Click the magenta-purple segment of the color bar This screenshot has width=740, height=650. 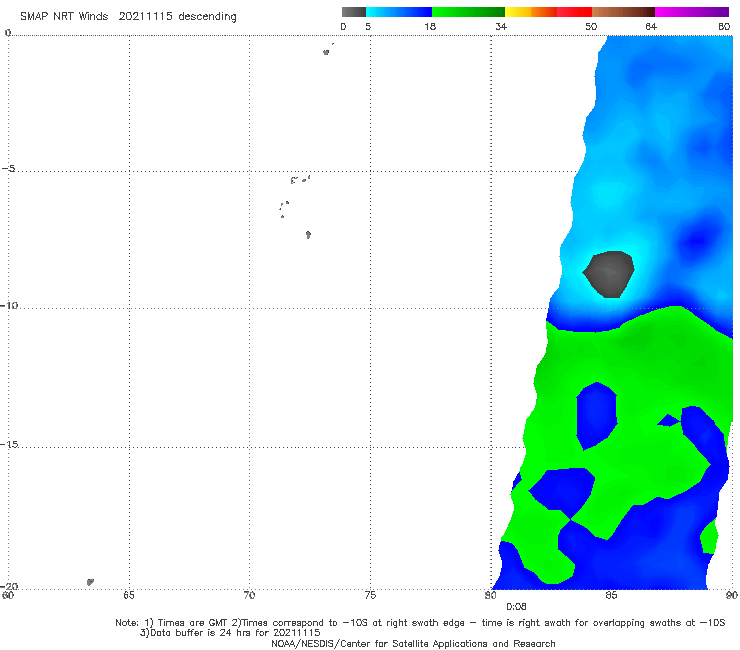pyautogui.click(x=692, y=12)
